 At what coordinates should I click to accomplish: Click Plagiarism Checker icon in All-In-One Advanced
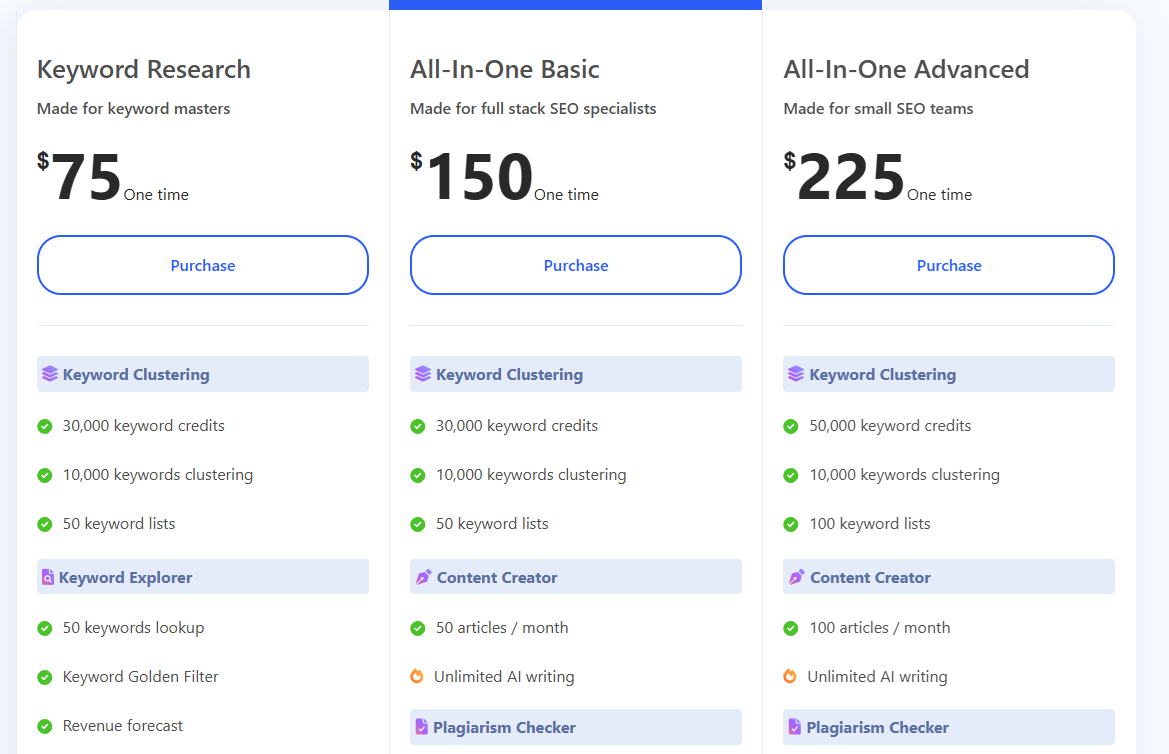795,727
